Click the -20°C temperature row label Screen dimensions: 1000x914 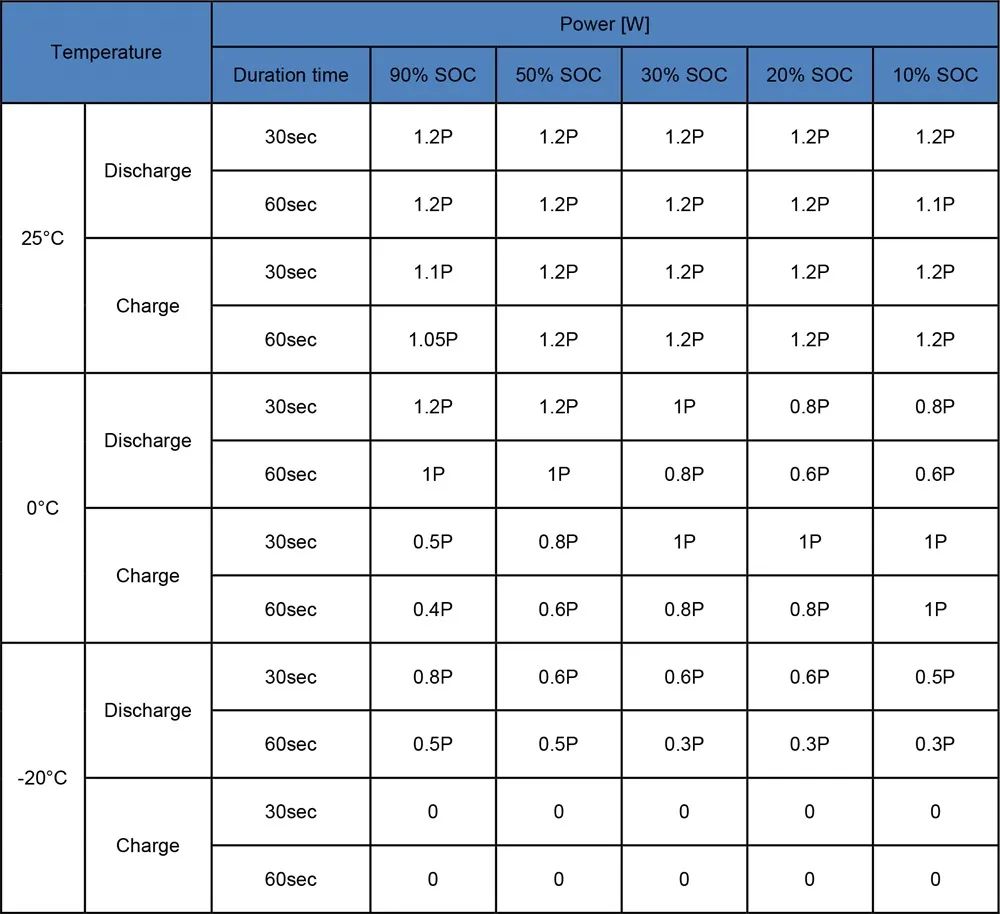pos(42,778)
